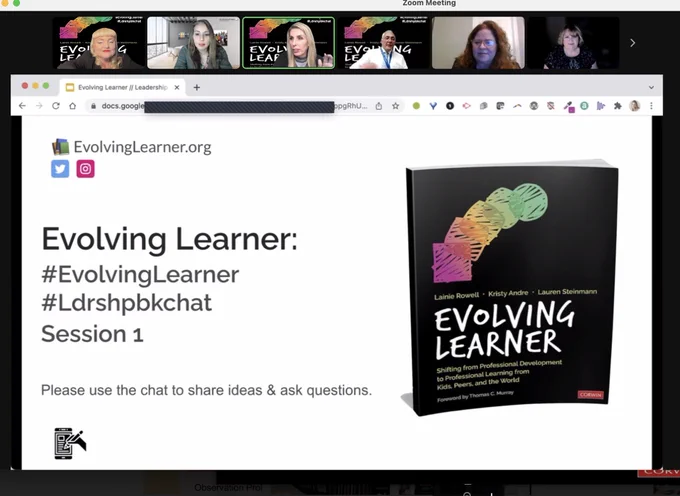Screen dimensions: 680x496
Task: Click the Share icon in address bar
Action: [379, 106]
